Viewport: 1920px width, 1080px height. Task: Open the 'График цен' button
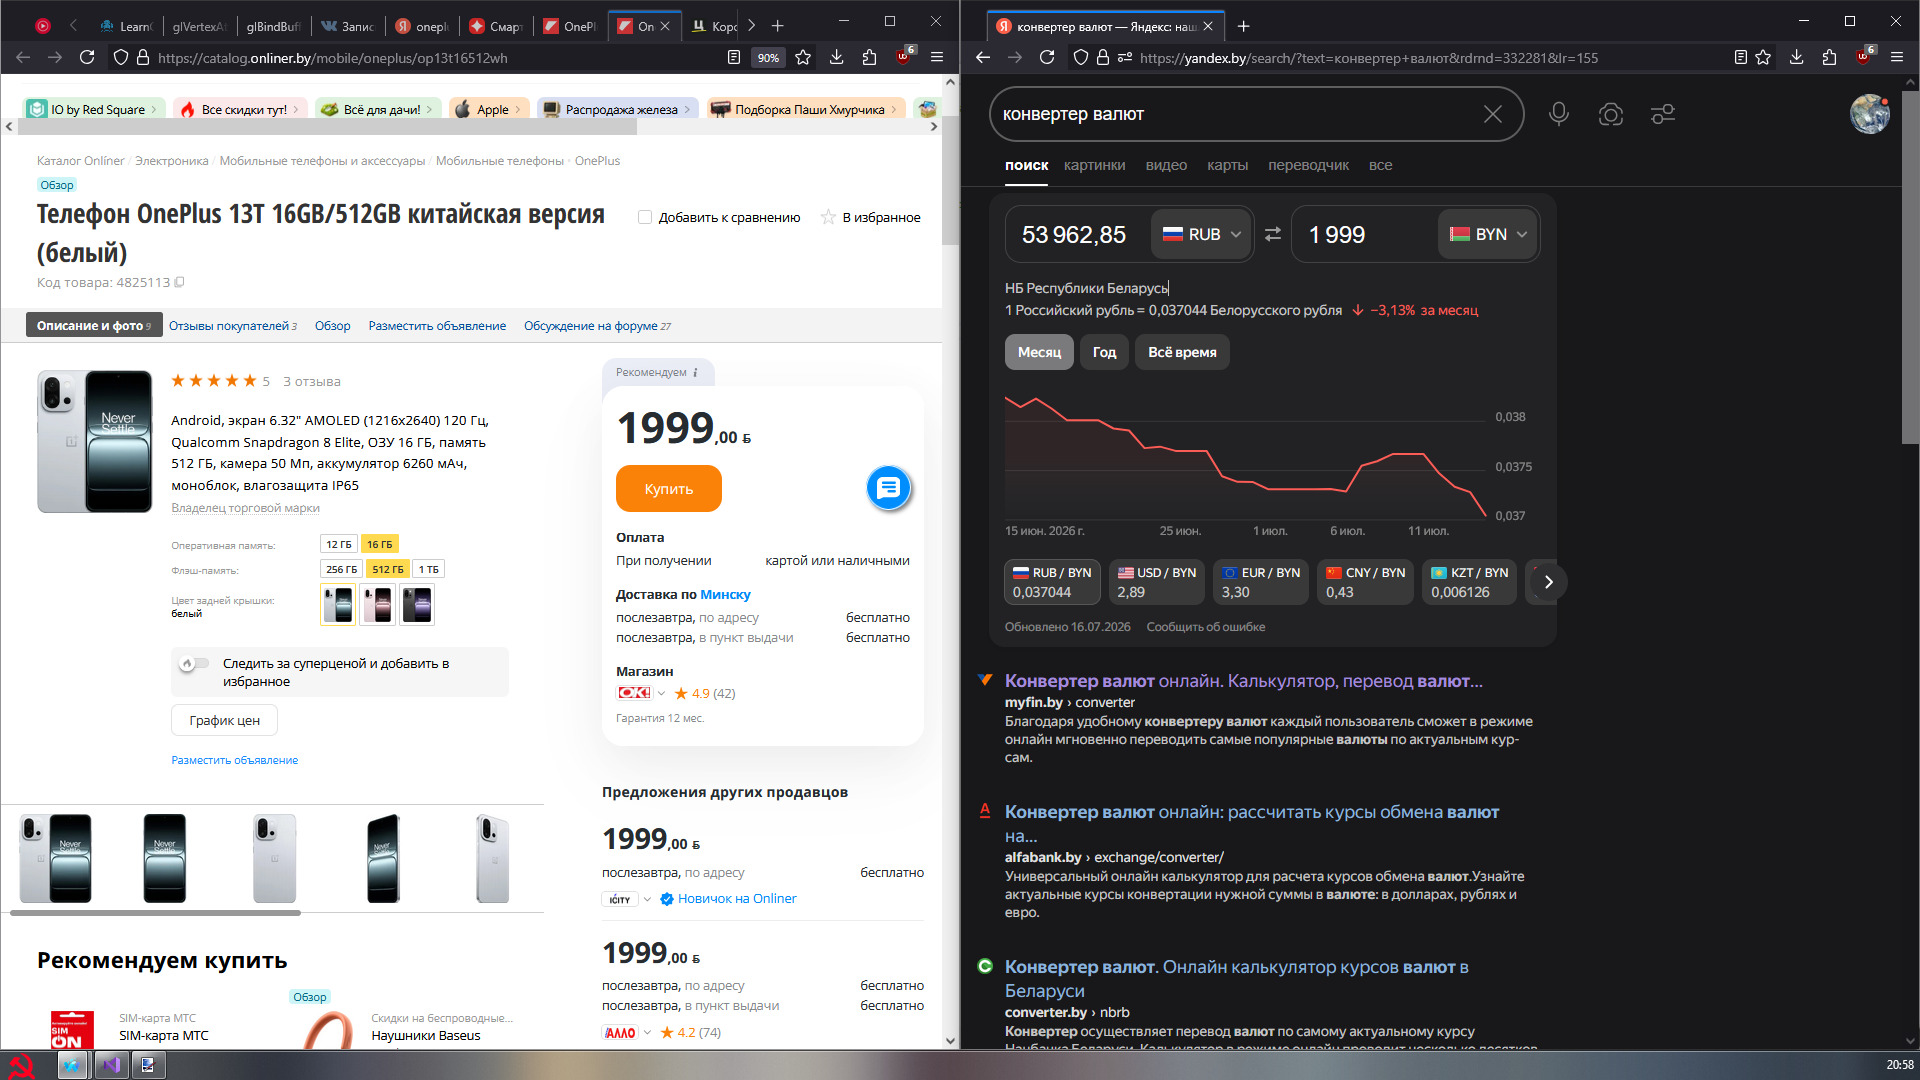tap(224, 720)
